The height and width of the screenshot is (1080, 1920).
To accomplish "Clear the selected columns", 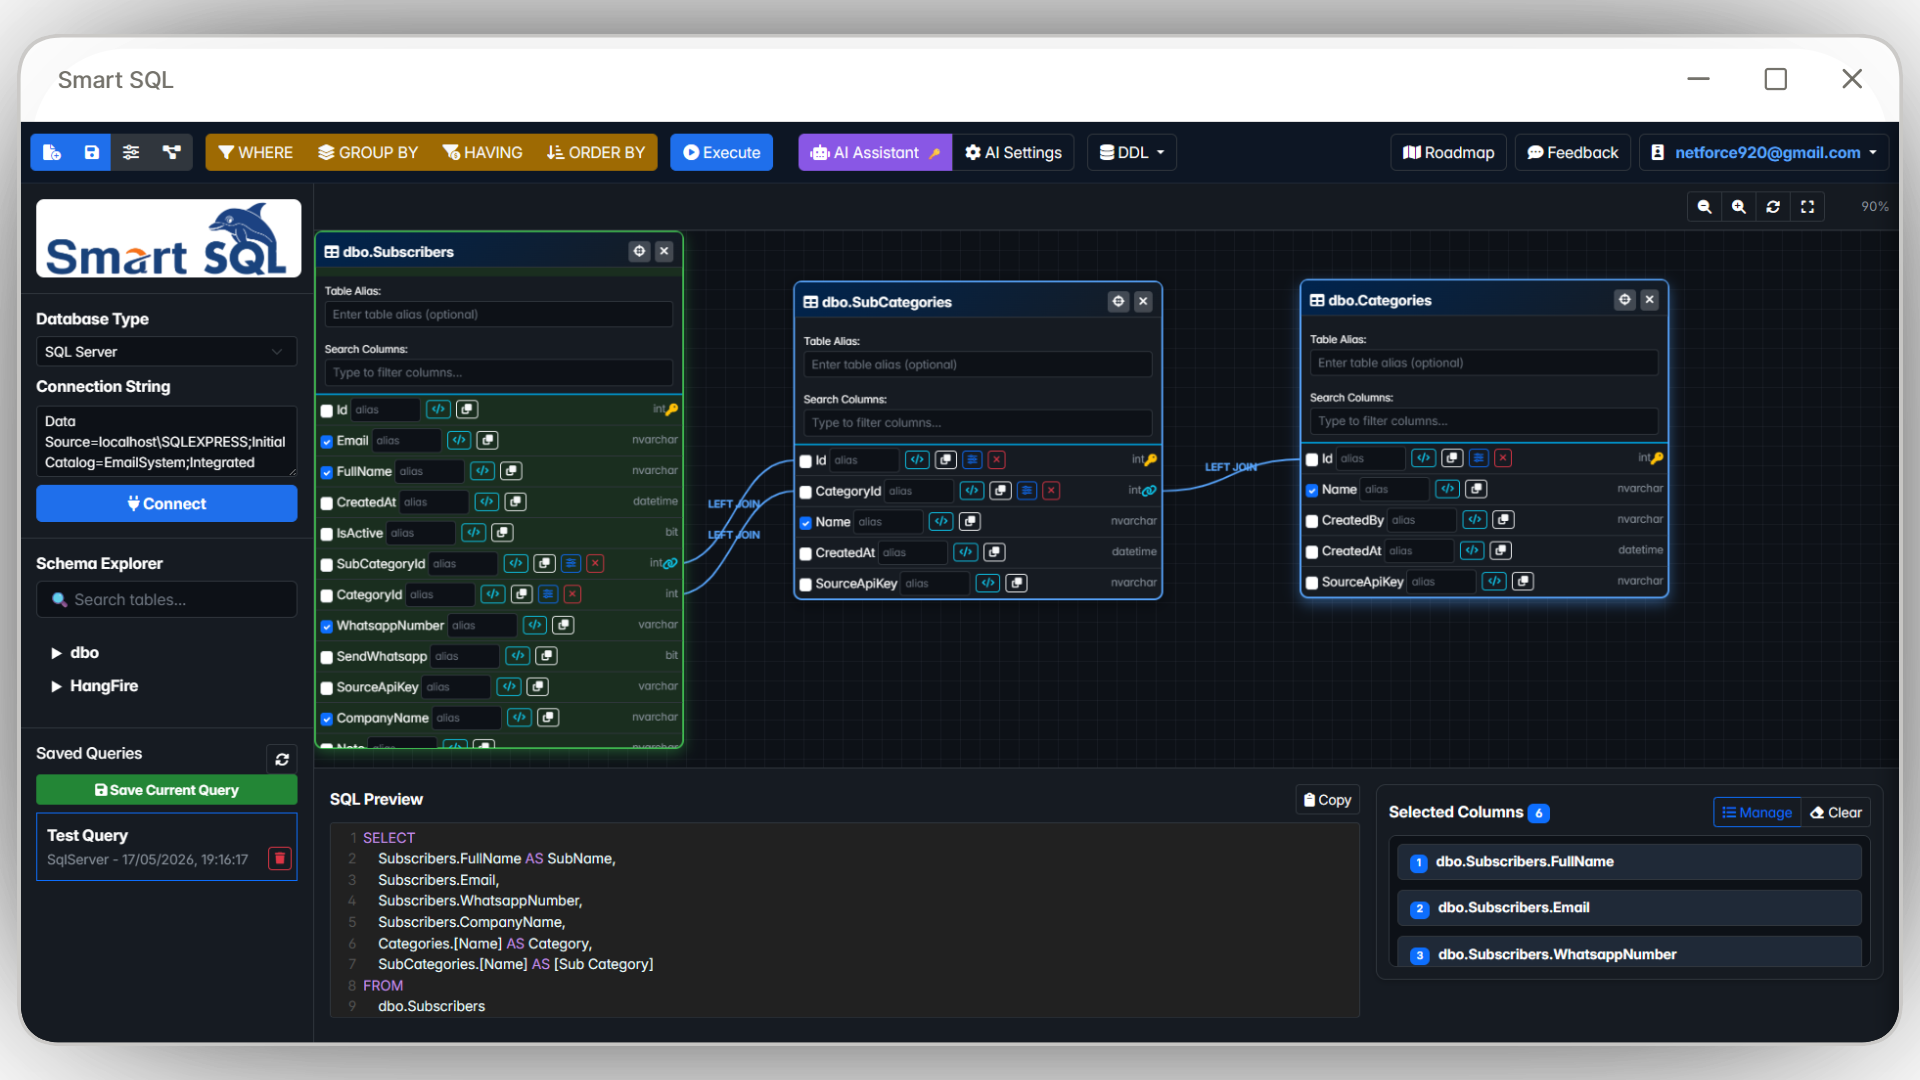I will [1836, 813].
